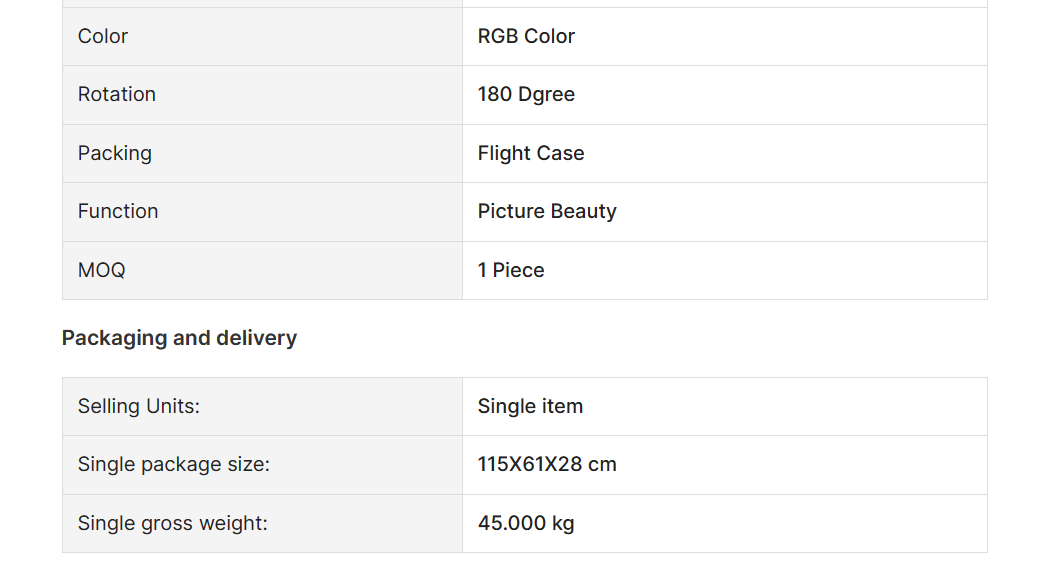Select the RGB Color value
The image size is (1052, 569).
pos(526,36)
